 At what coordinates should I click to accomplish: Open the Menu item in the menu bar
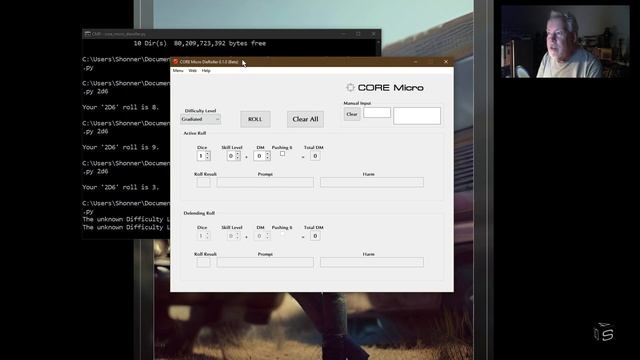tap(178, 71)
